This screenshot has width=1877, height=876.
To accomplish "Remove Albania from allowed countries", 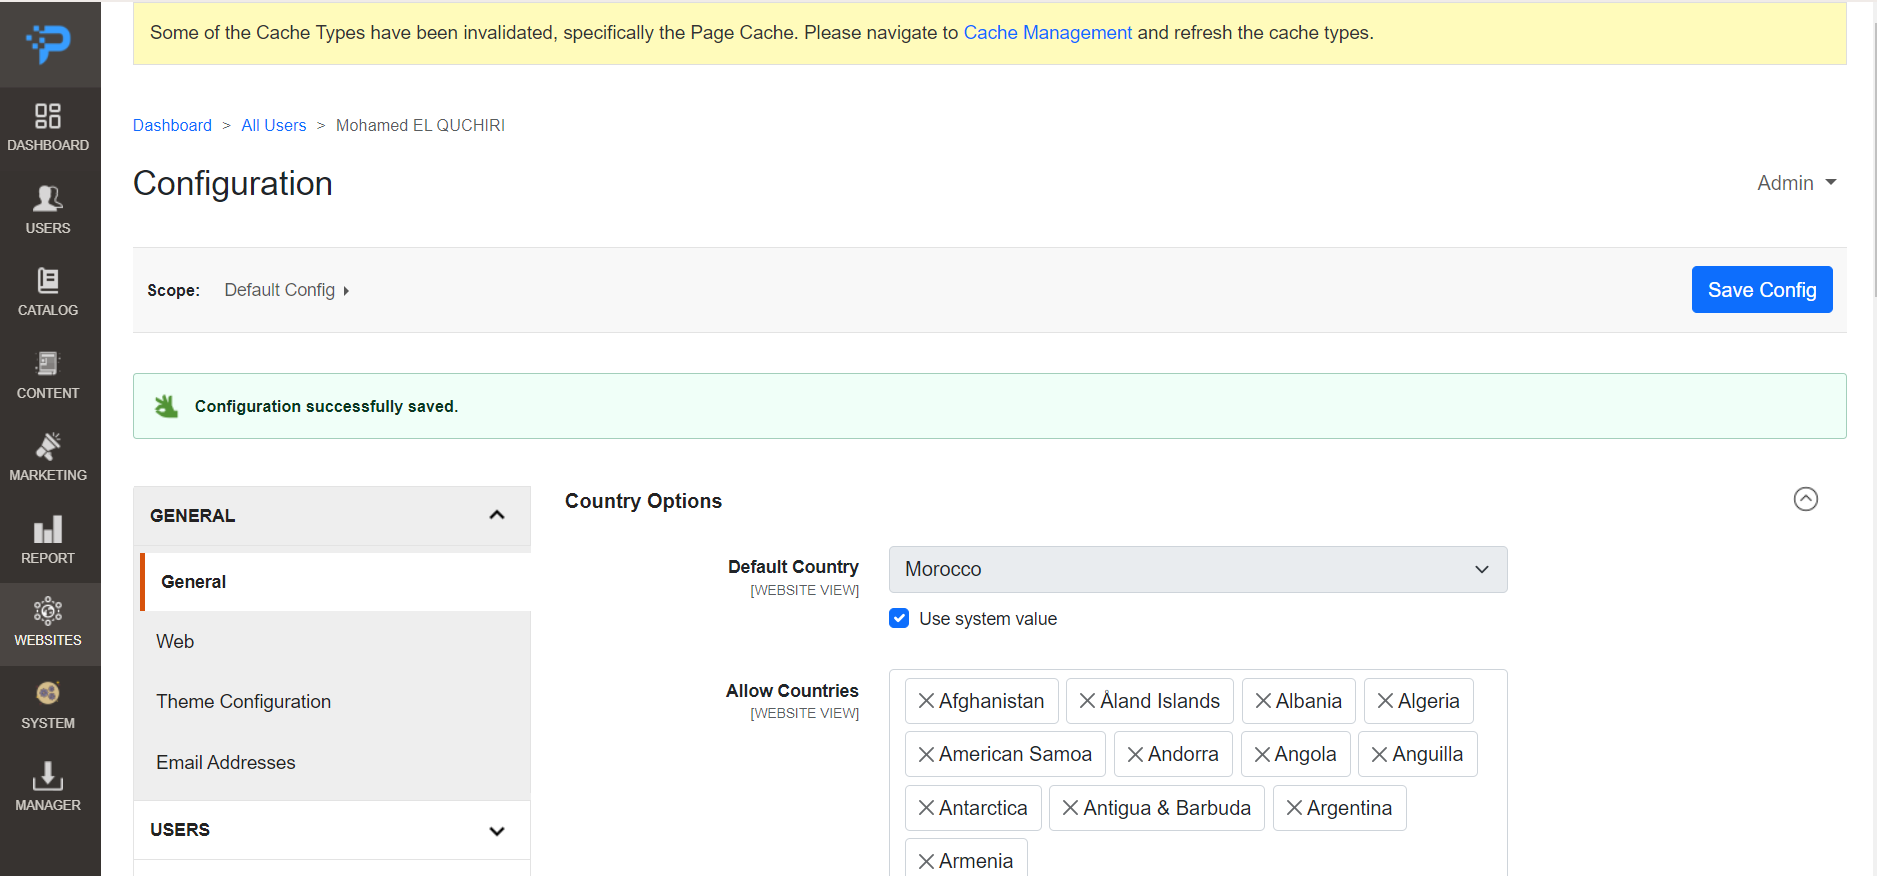I will [x=1263, y=701].
